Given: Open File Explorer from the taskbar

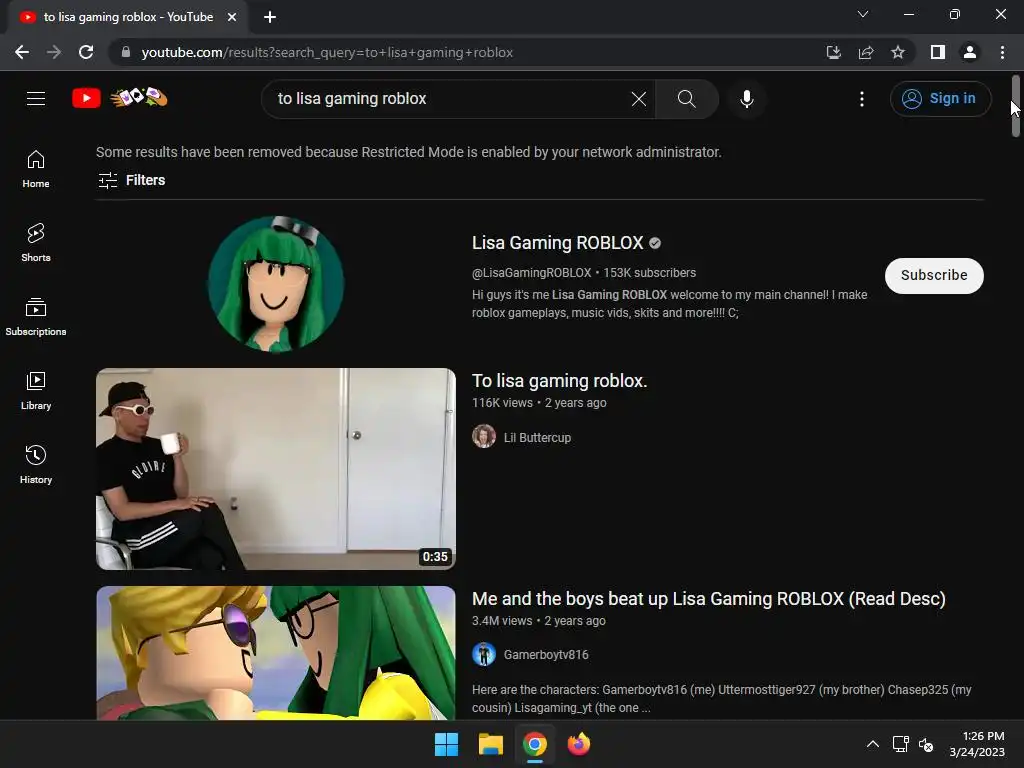Looking at the screenshot, I should (490, 744).
